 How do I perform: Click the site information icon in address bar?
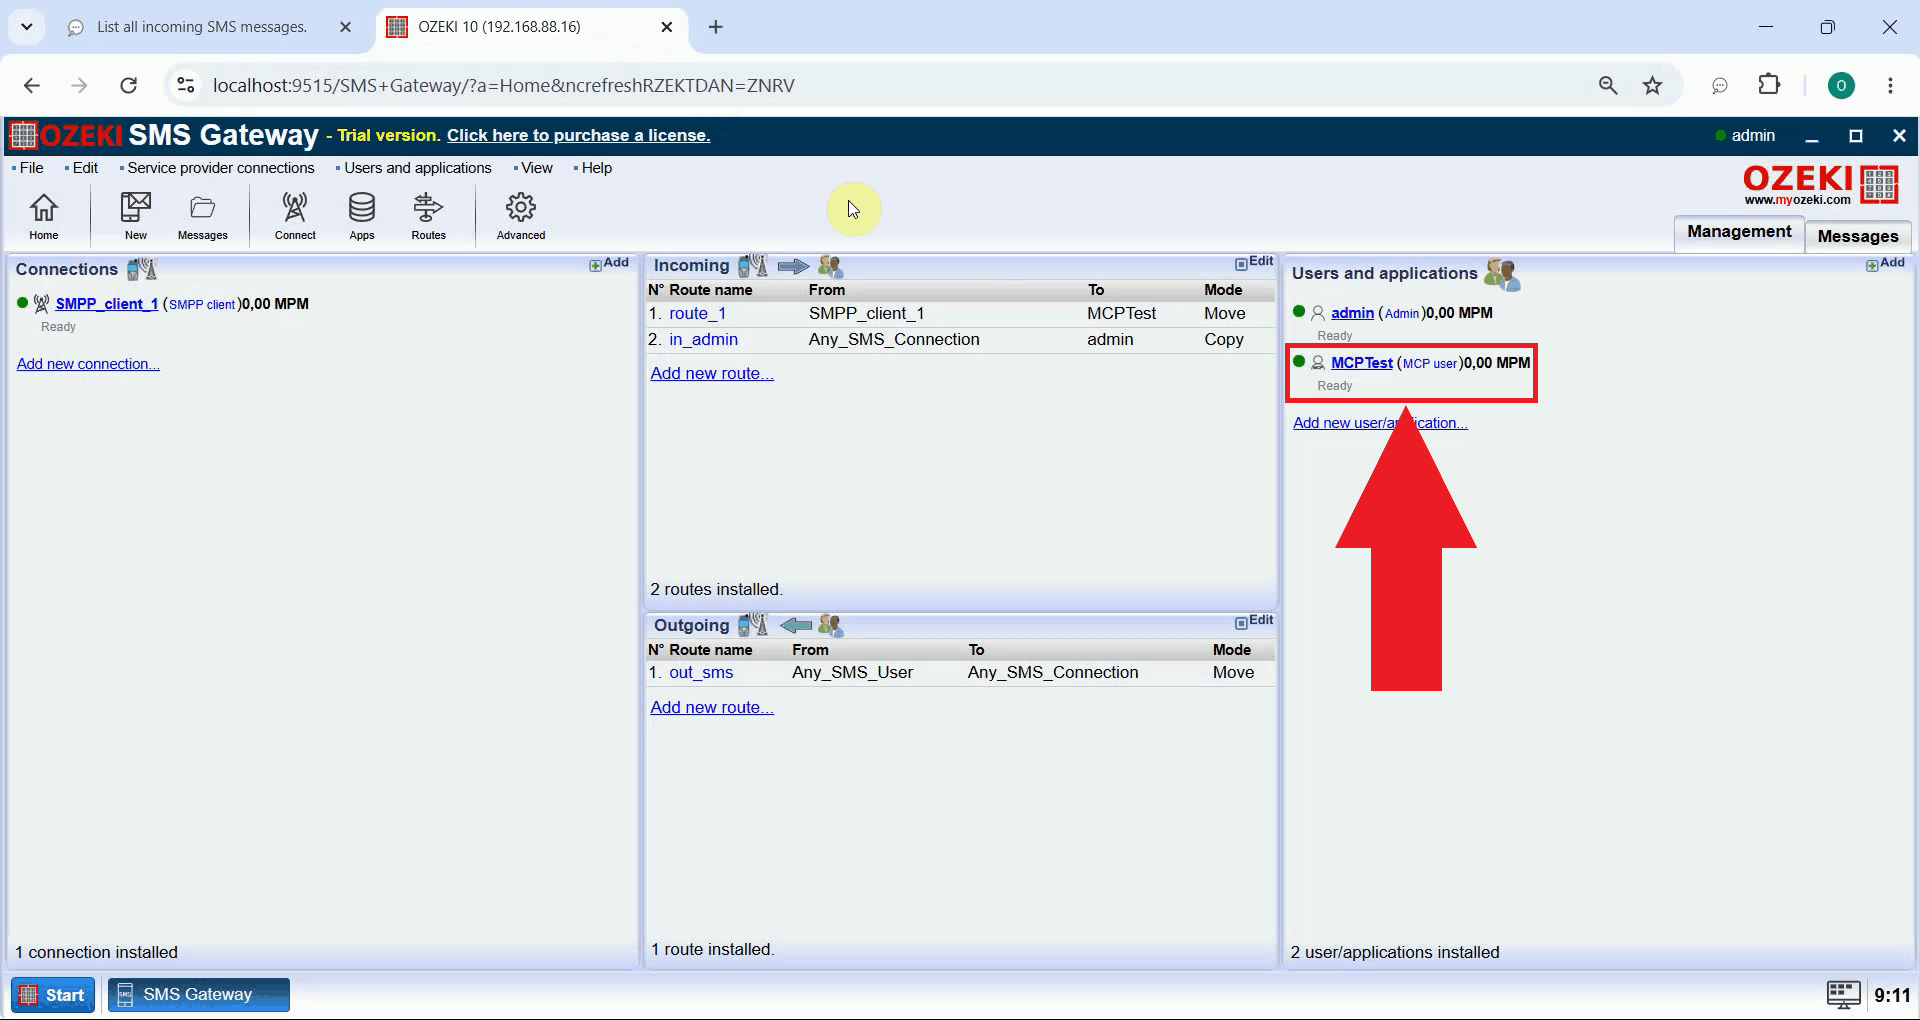(x=186, y=86)
